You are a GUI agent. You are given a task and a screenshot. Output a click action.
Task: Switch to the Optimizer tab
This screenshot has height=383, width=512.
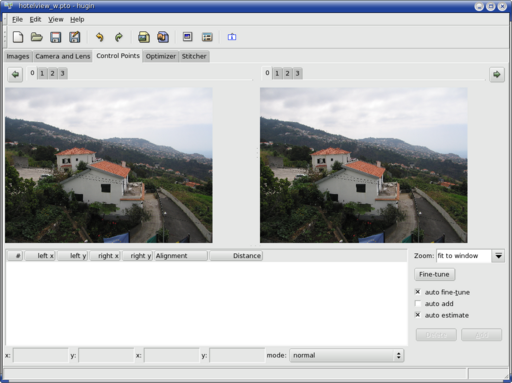[x=161, y=56]
